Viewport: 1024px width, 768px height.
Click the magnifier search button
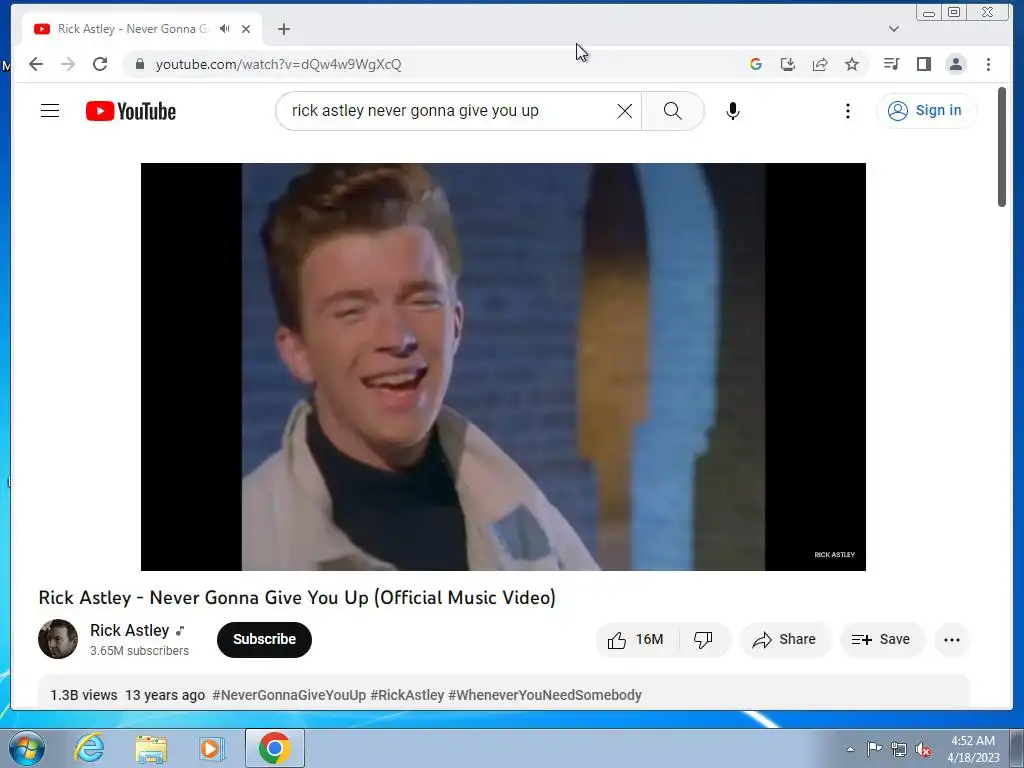pos(673,111)
